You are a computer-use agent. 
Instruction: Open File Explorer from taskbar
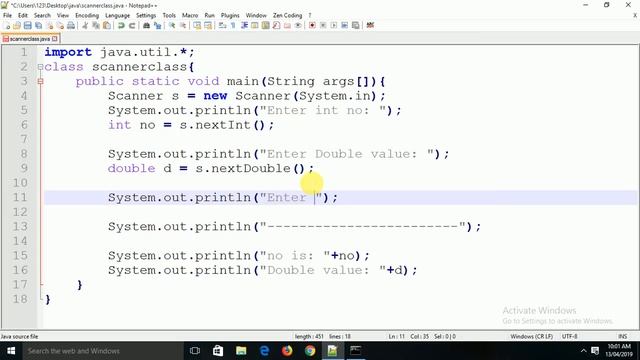[x=241, y=351]
